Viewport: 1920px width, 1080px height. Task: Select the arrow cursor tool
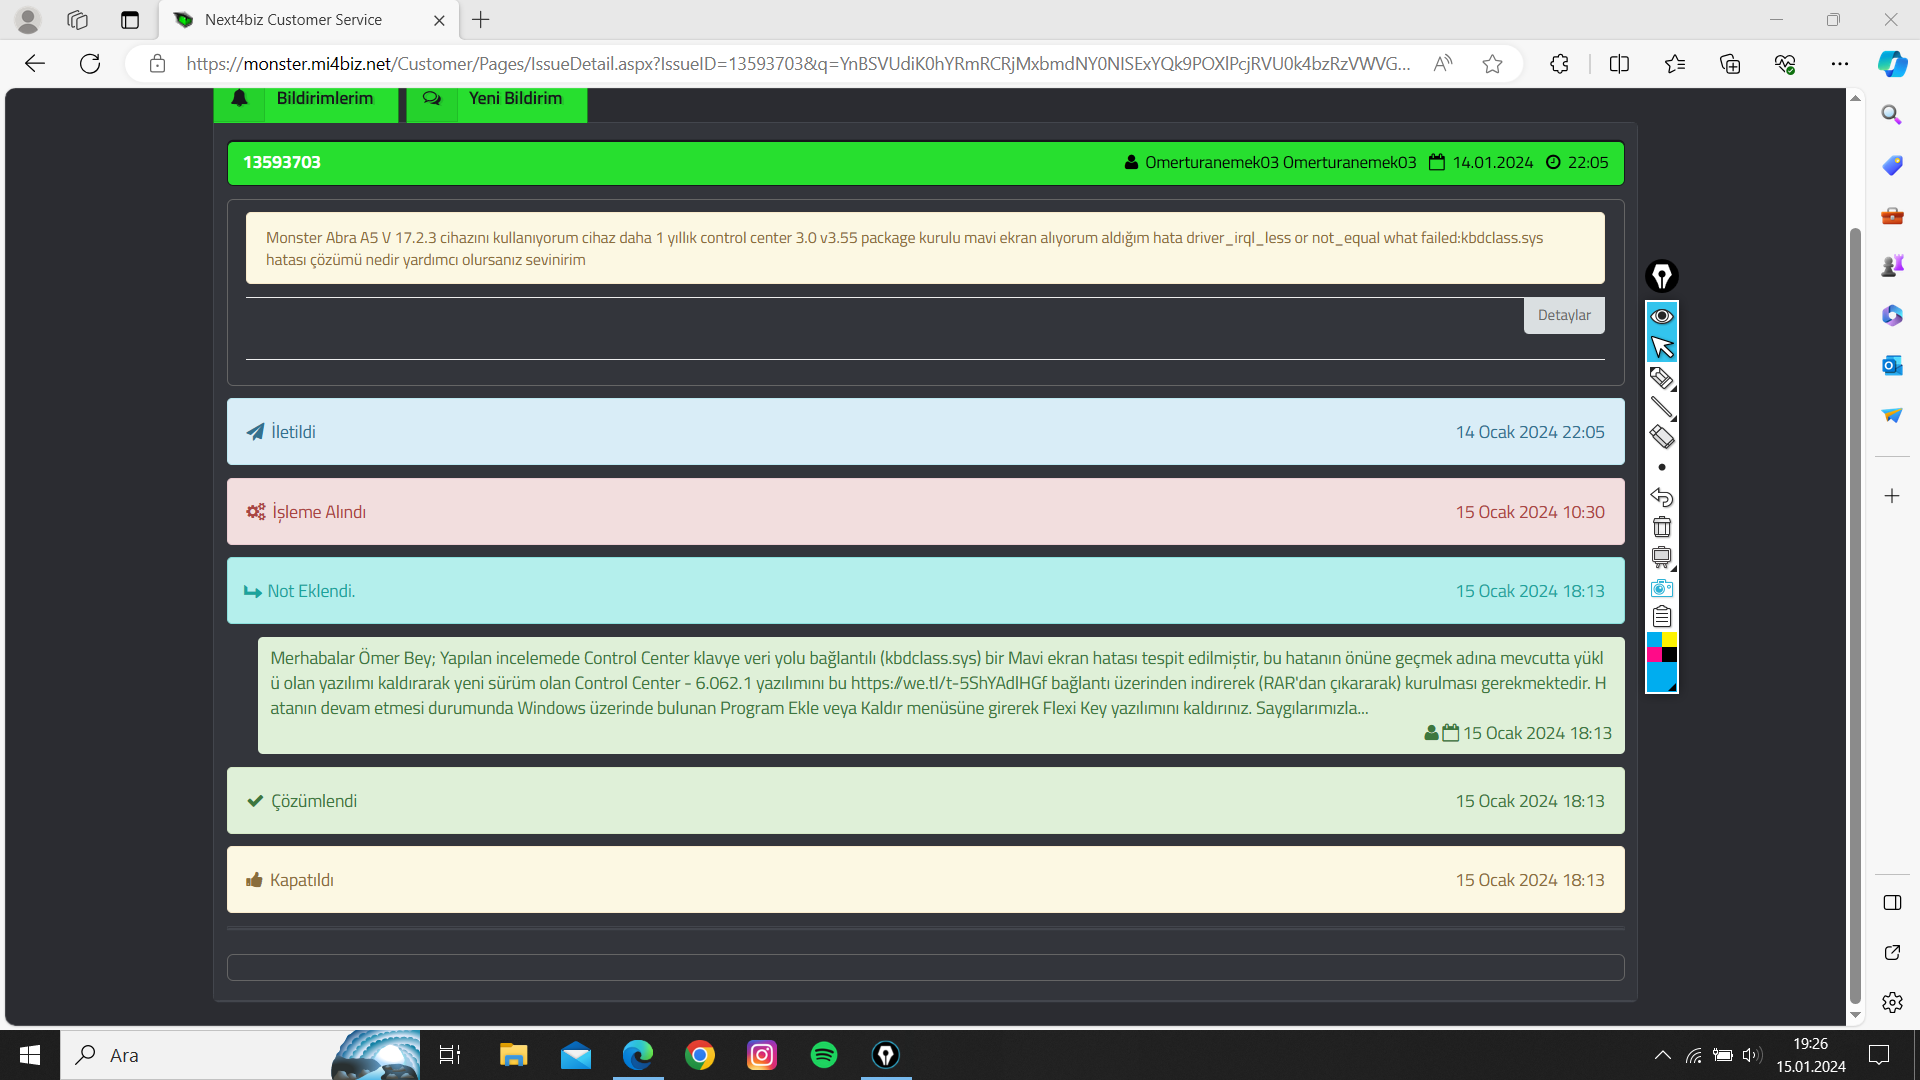point(1662,347)
